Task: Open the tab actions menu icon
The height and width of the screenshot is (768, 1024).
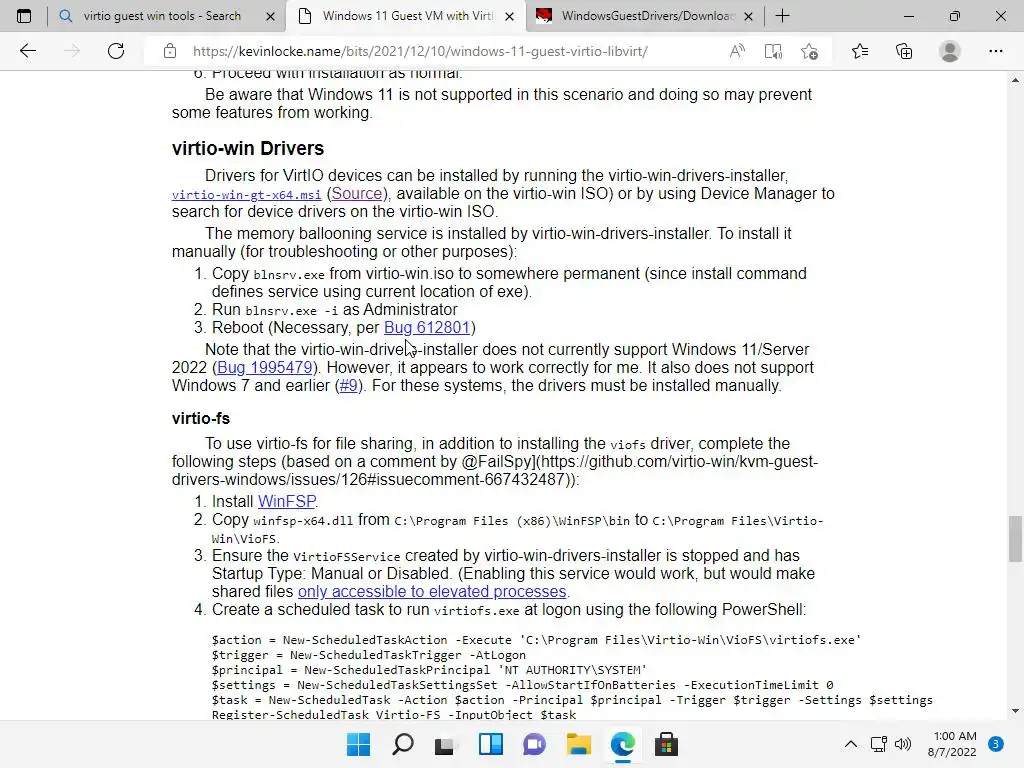Action: [x=24, y=16]
